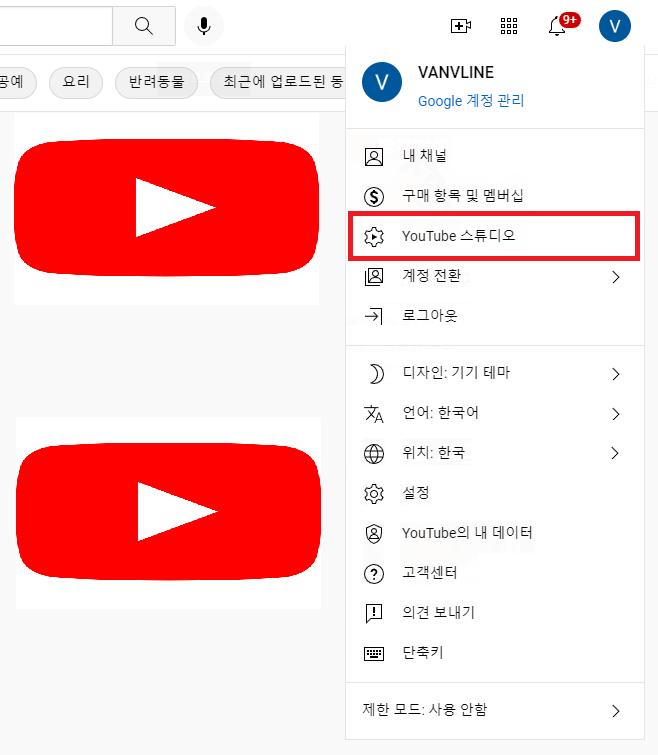
Task: Click the search magnifier button
Action: click(x=144, y=26)
